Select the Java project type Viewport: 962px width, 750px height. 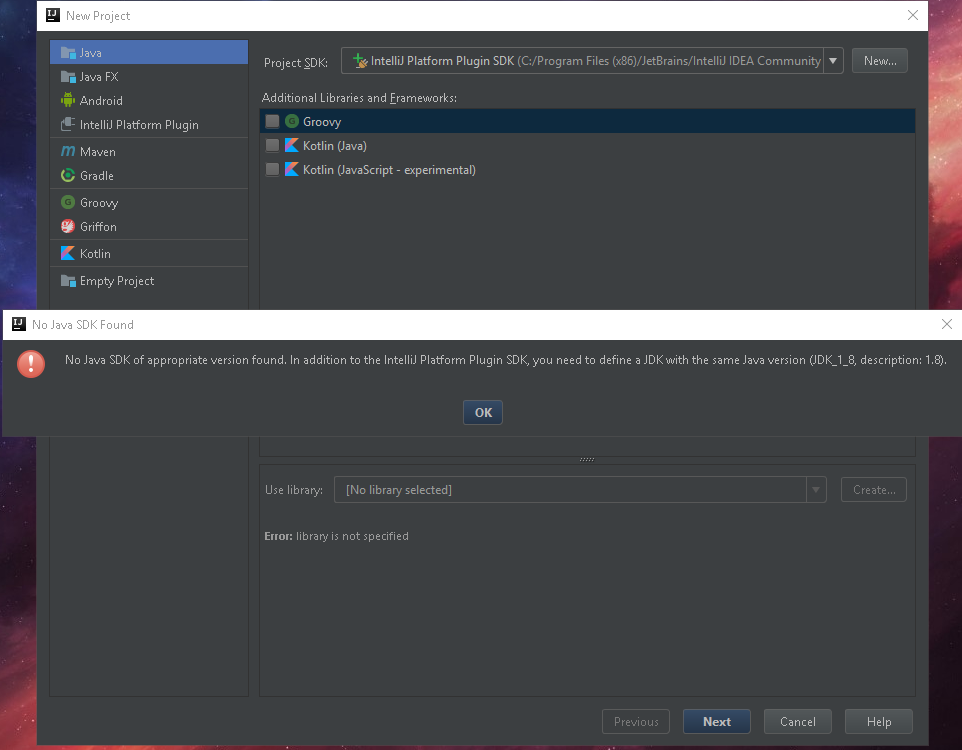pyautogui.click(x=149, y=53)
